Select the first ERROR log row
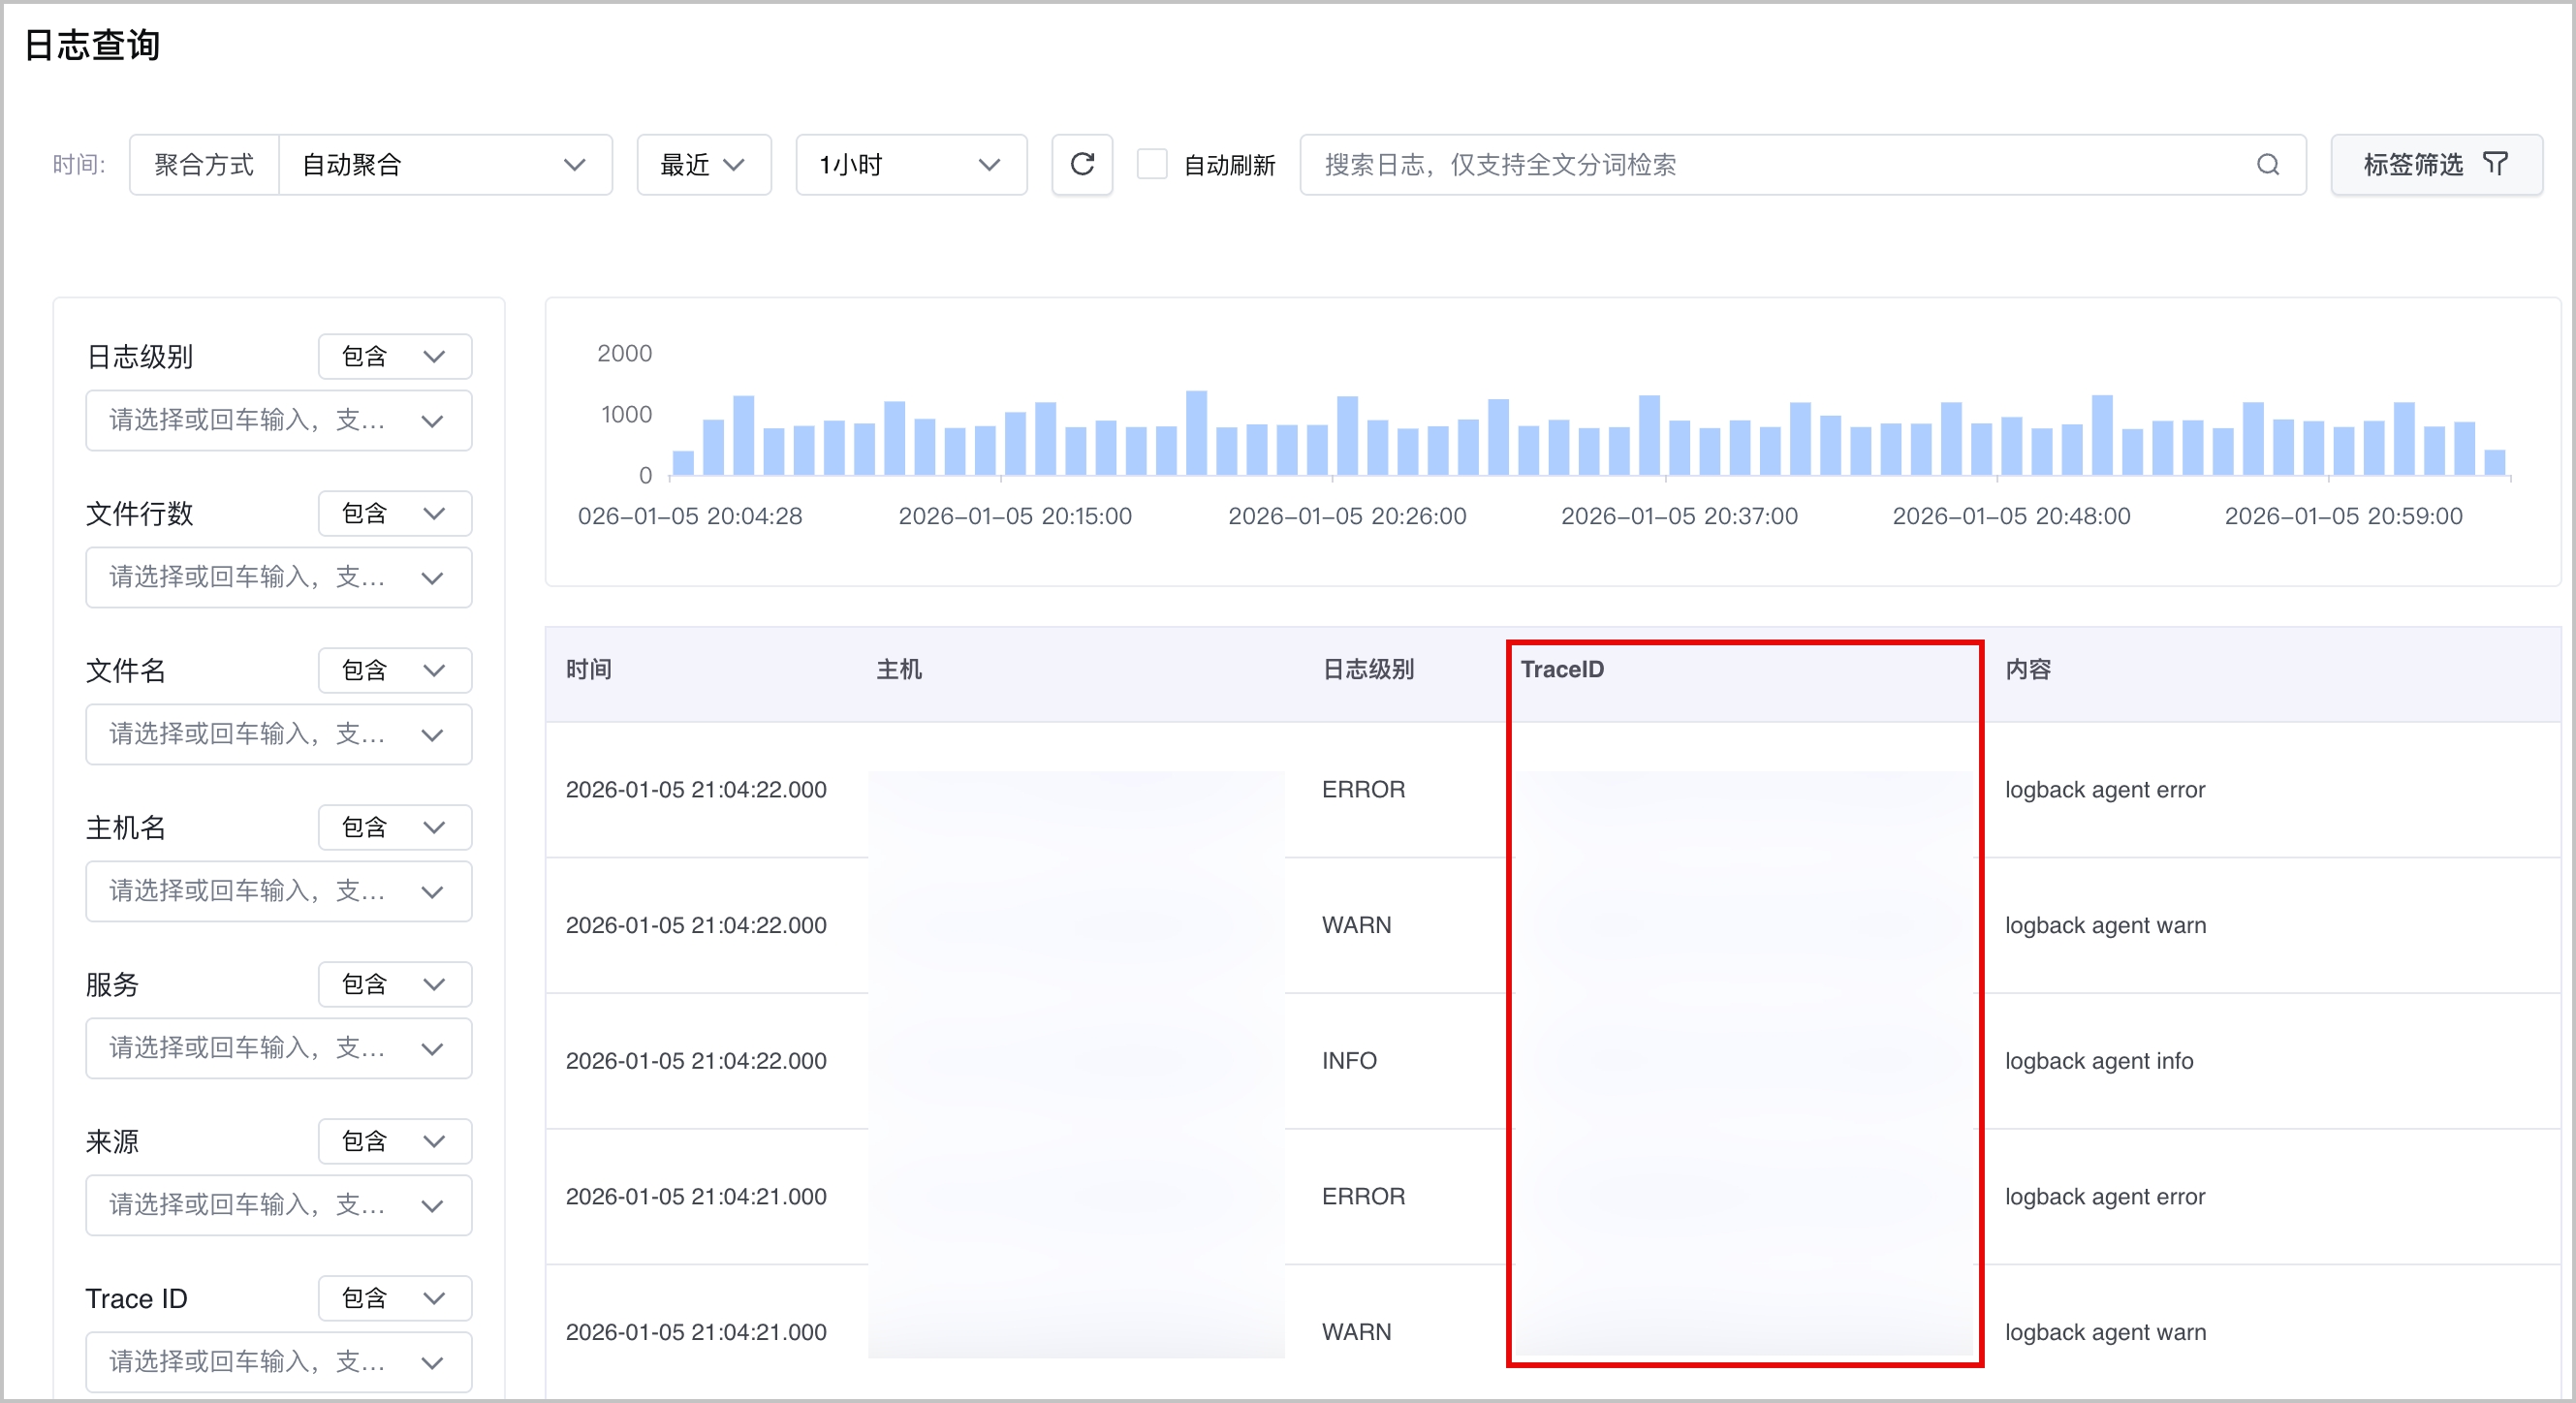This screenshot has width=2576, height=1403. [1552, 789]
